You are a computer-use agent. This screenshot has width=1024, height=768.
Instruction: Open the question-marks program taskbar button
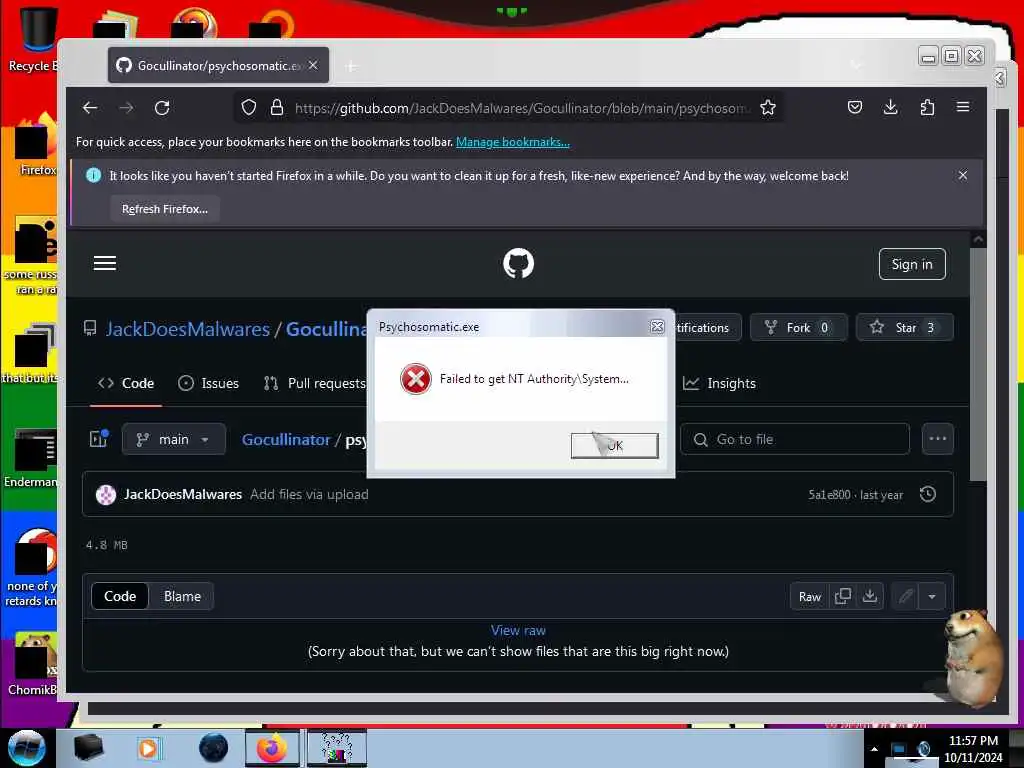pyautogui.click(x=337, y=748)
